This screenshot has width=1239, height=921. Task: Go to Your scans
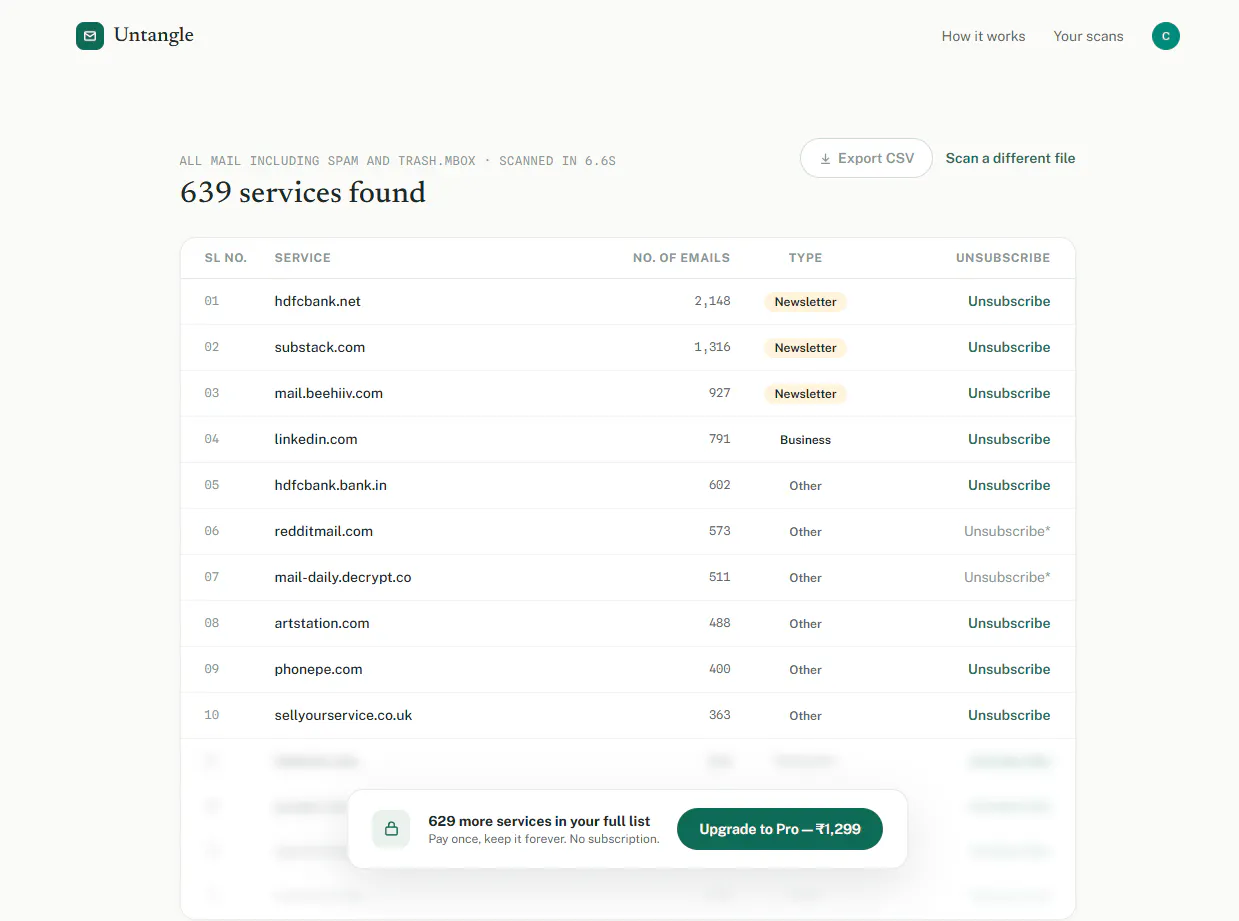tap(1088, 36)
